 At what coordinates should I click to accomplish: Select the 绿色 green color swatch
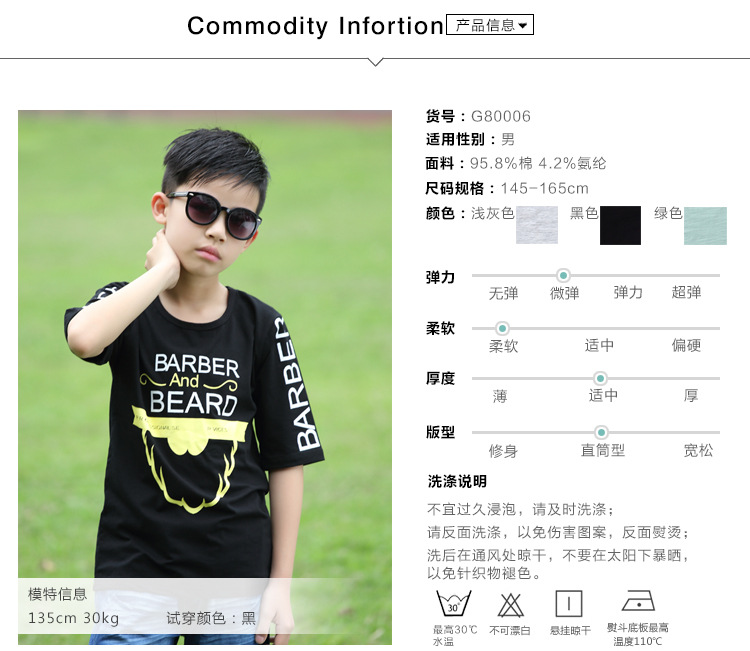(x=705, y=226)
